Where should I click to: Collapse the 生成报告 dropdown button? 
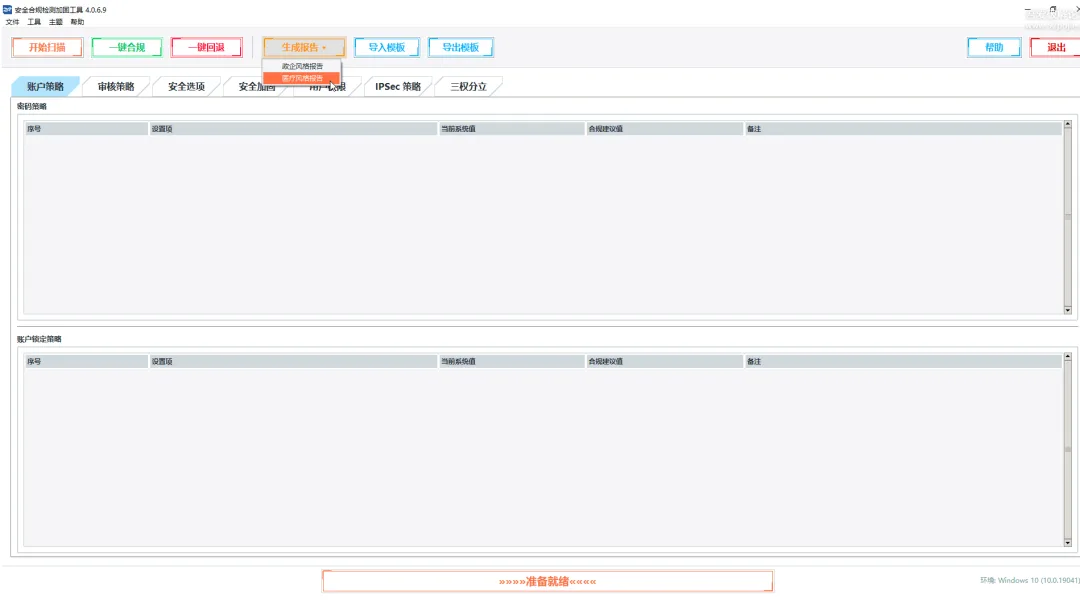tap(304, 48)
